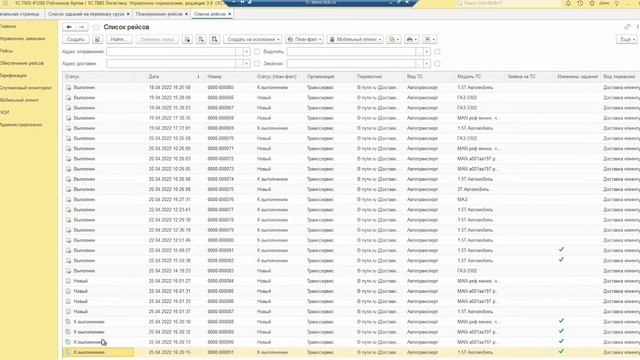Viewport: 640px width, 360px height.
Task: Click the Номер column header
Action: 214,76
